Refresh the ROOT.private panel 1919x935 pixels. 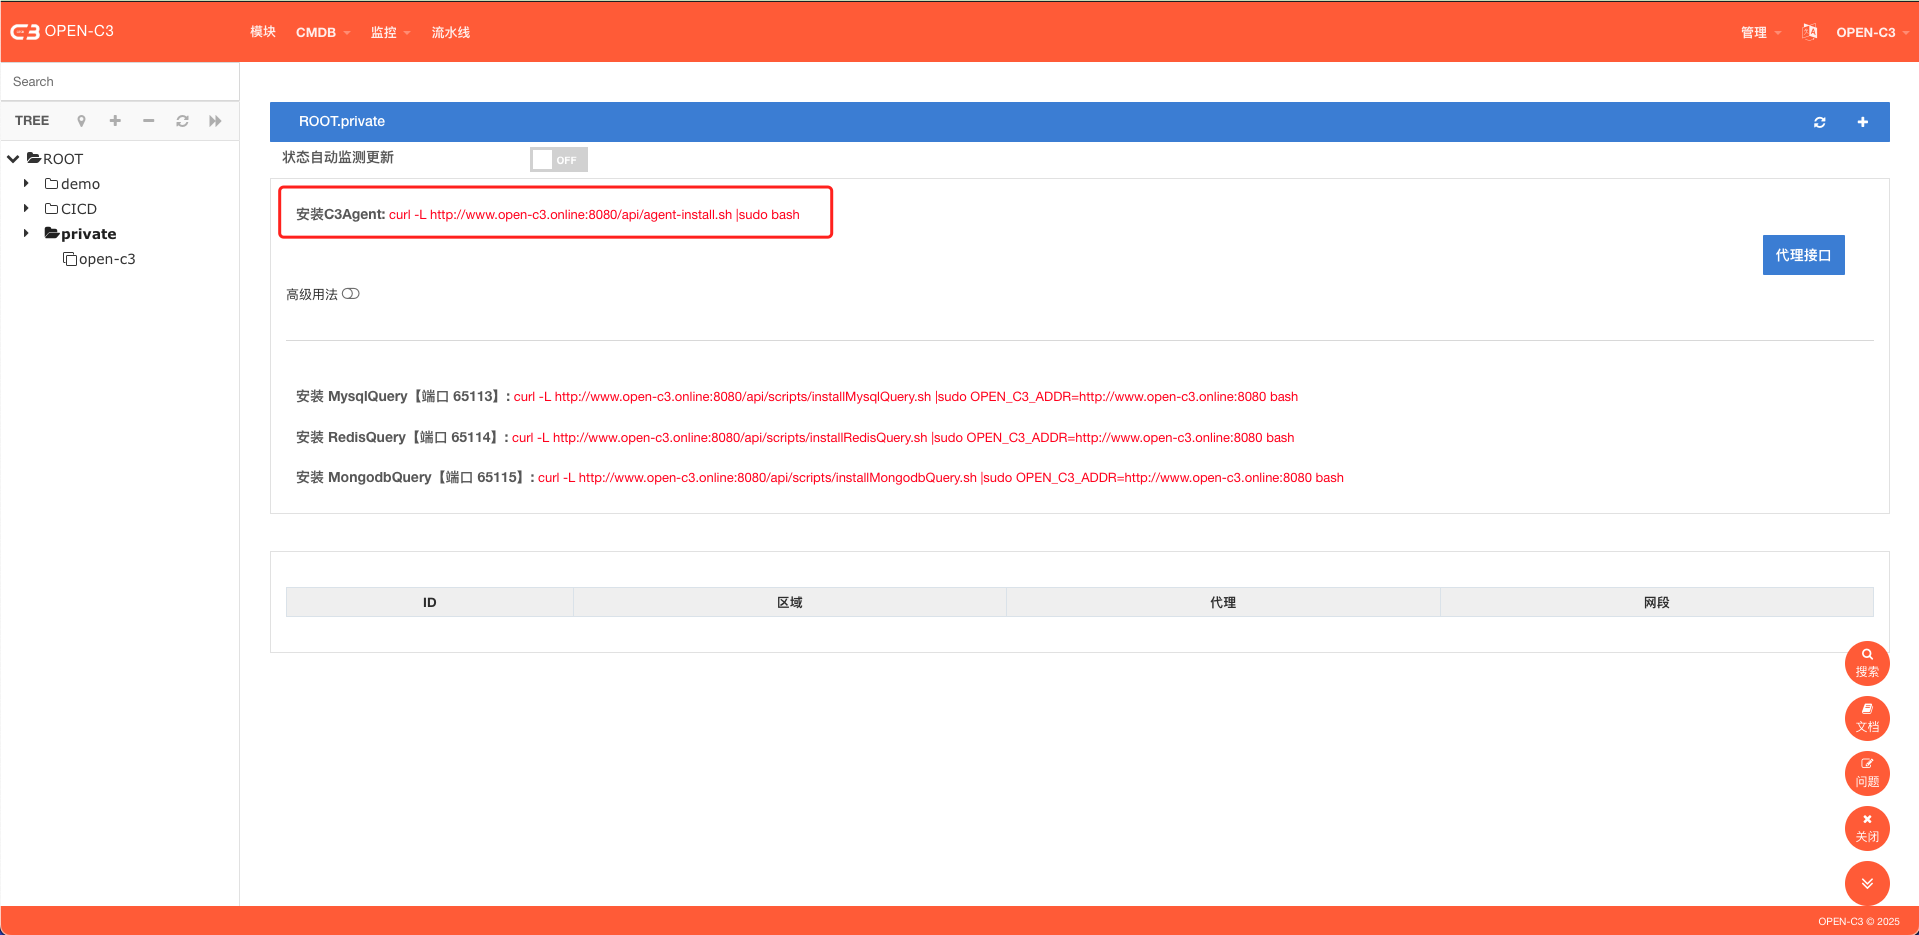[x=1819, y=122]
